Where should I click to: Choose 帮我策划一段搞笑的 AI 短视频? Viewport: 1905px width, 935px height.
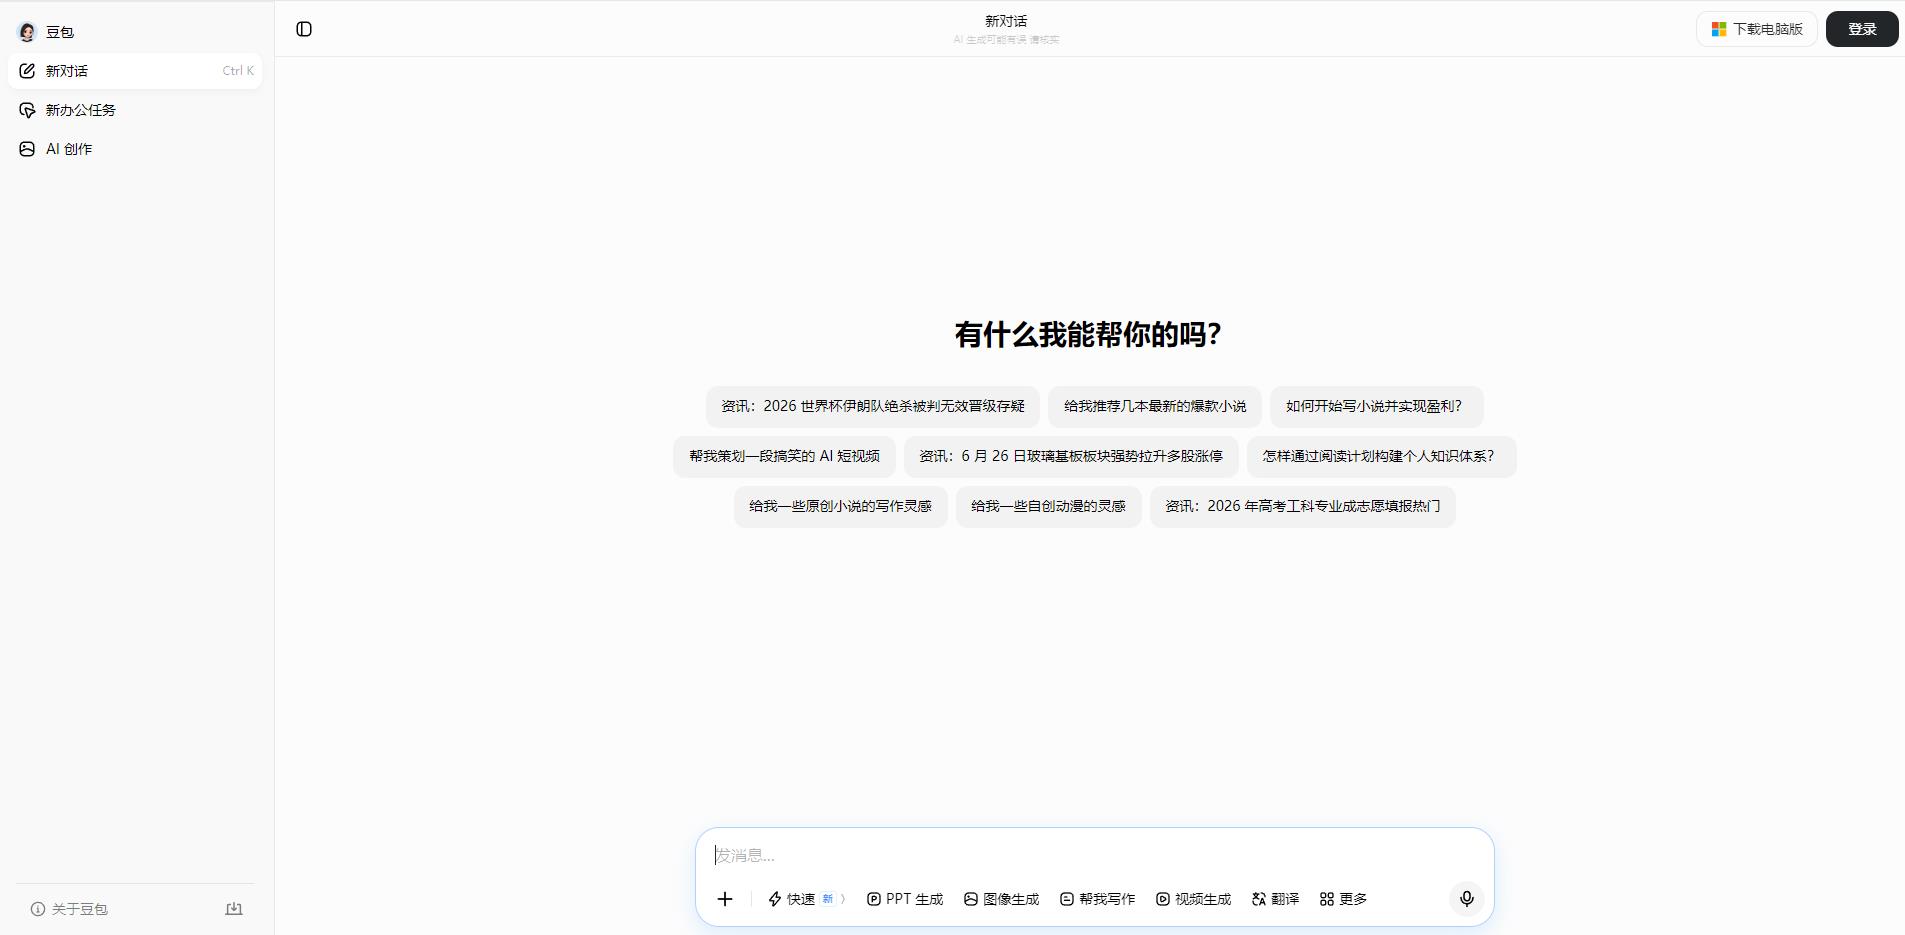[x=784, y=456]
